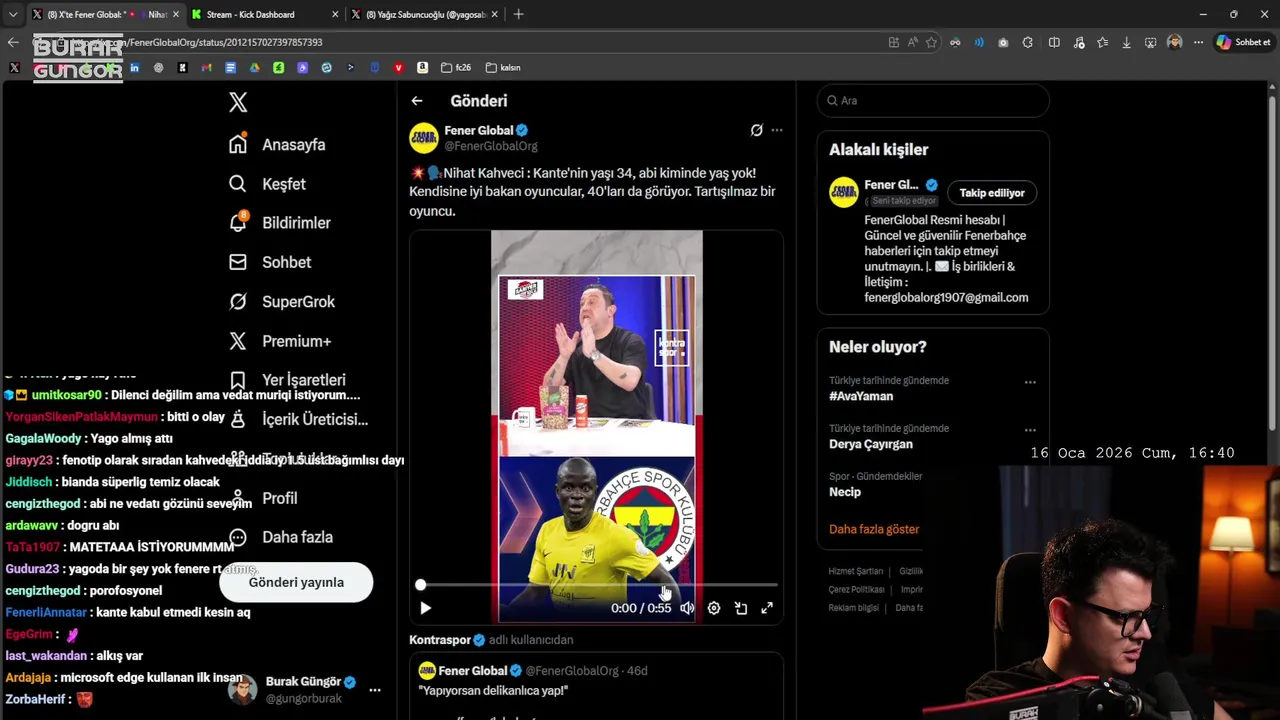This screenshot has height=720, width=1280.
Task: Toggle split screen view
Action: pos(1054,42)
